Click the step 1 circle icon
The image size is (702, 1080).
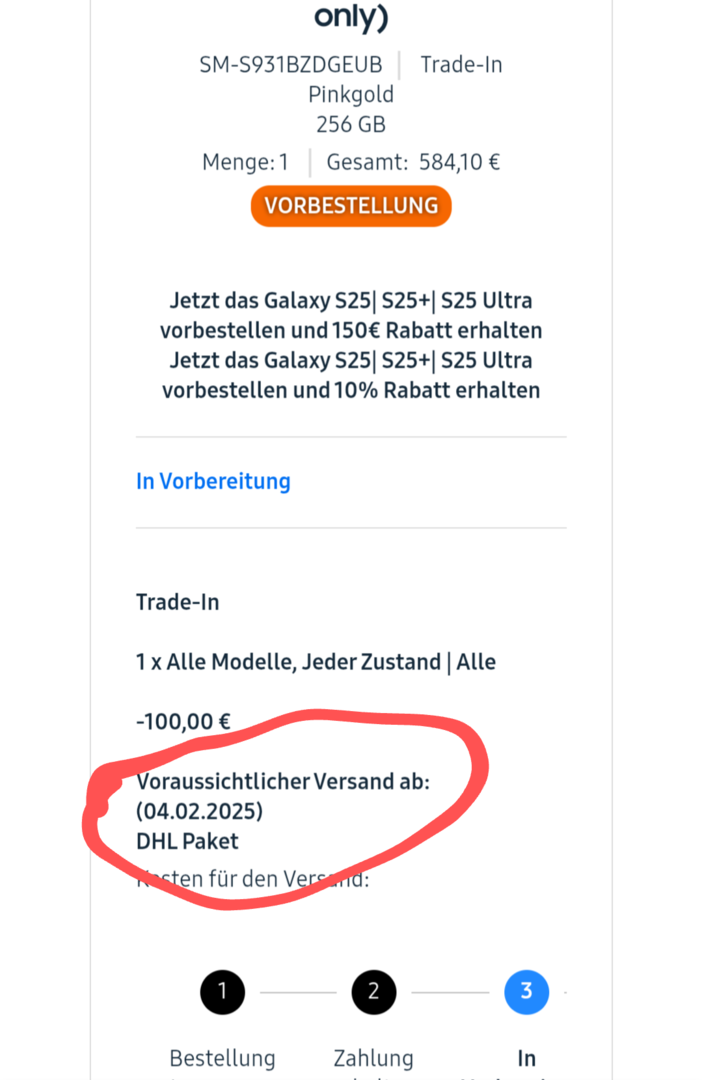pos(222,992)
